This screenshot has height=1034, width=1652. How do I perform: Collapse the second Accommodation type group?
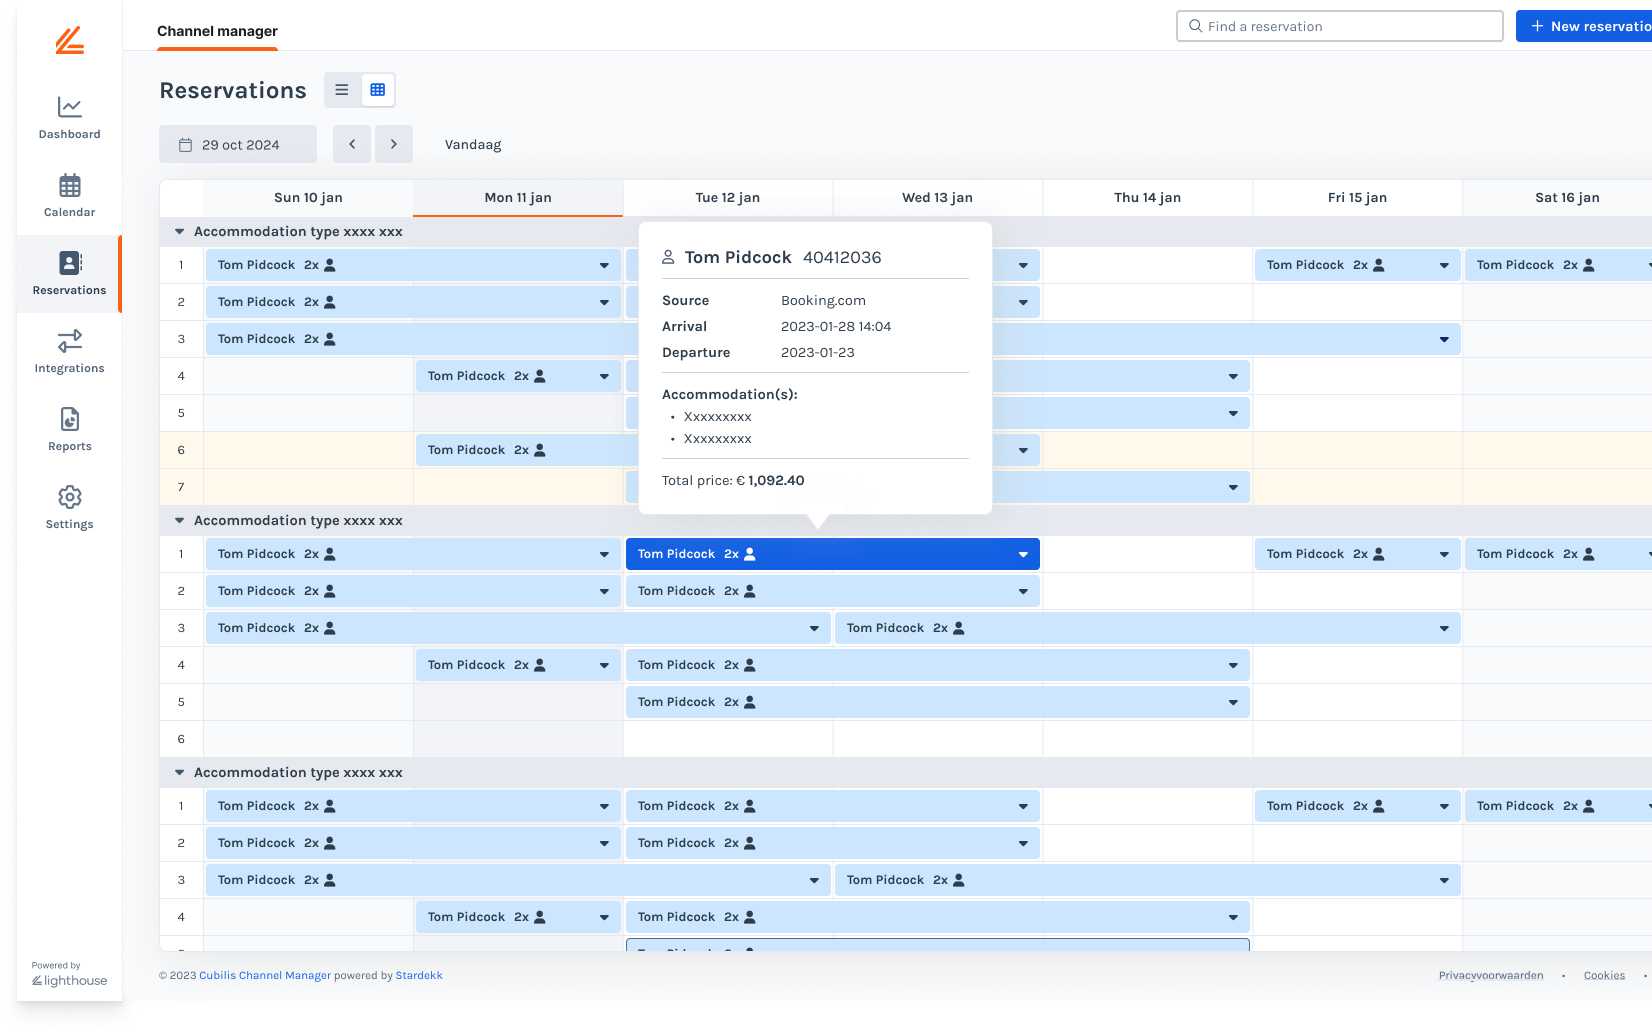(180, 521)
